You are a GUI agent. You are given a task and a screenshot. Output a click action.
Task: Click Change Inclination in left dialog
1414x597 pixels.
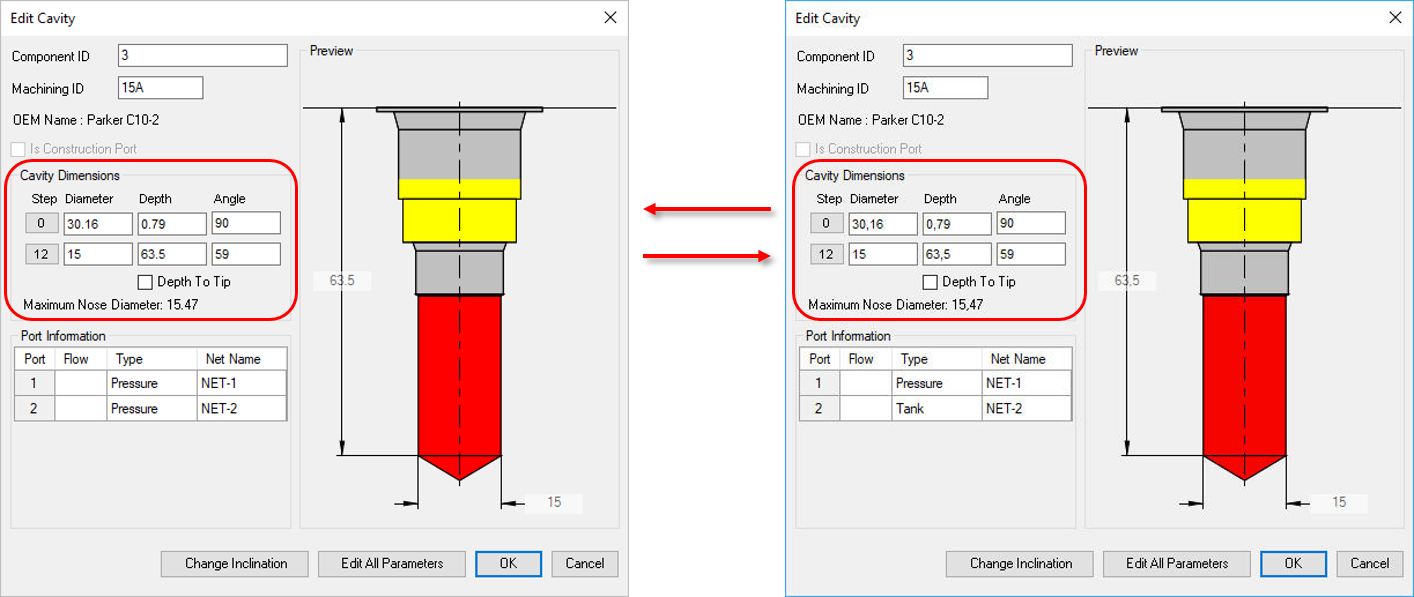pos(236,564)
